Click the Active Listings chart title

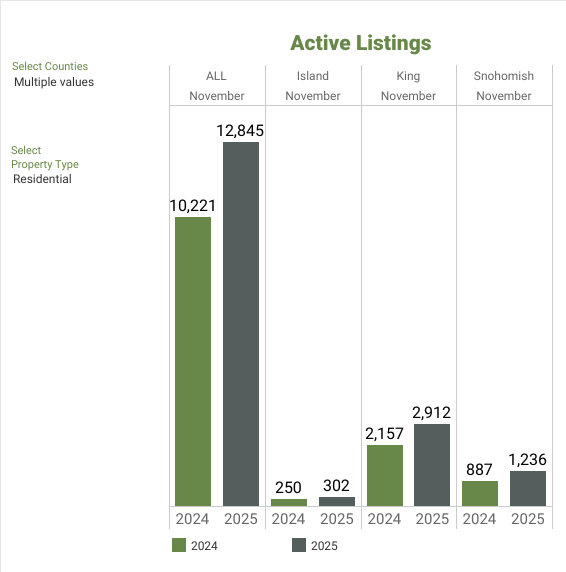(361, 43)
